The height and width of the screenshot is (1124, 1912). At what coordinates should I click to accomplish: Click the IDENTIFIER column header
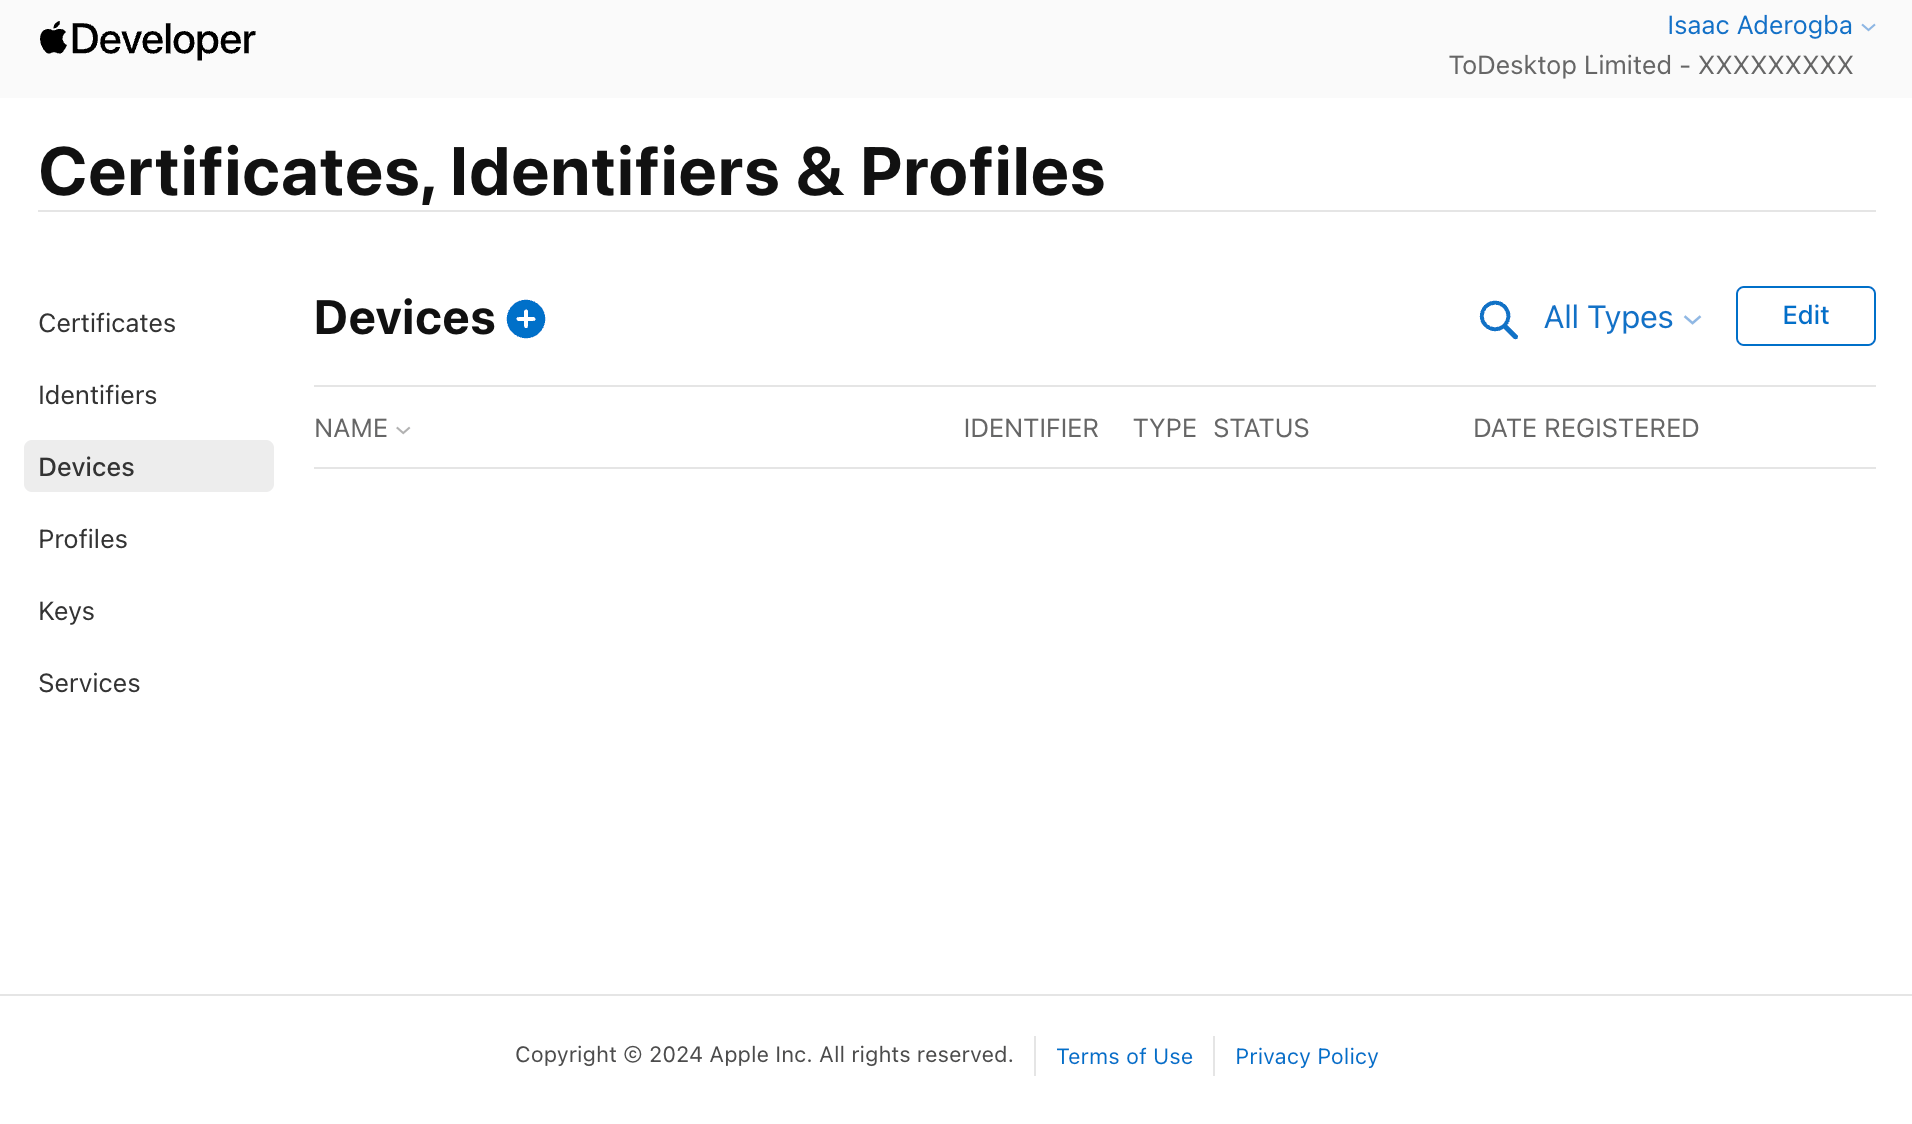[1031, 428]
